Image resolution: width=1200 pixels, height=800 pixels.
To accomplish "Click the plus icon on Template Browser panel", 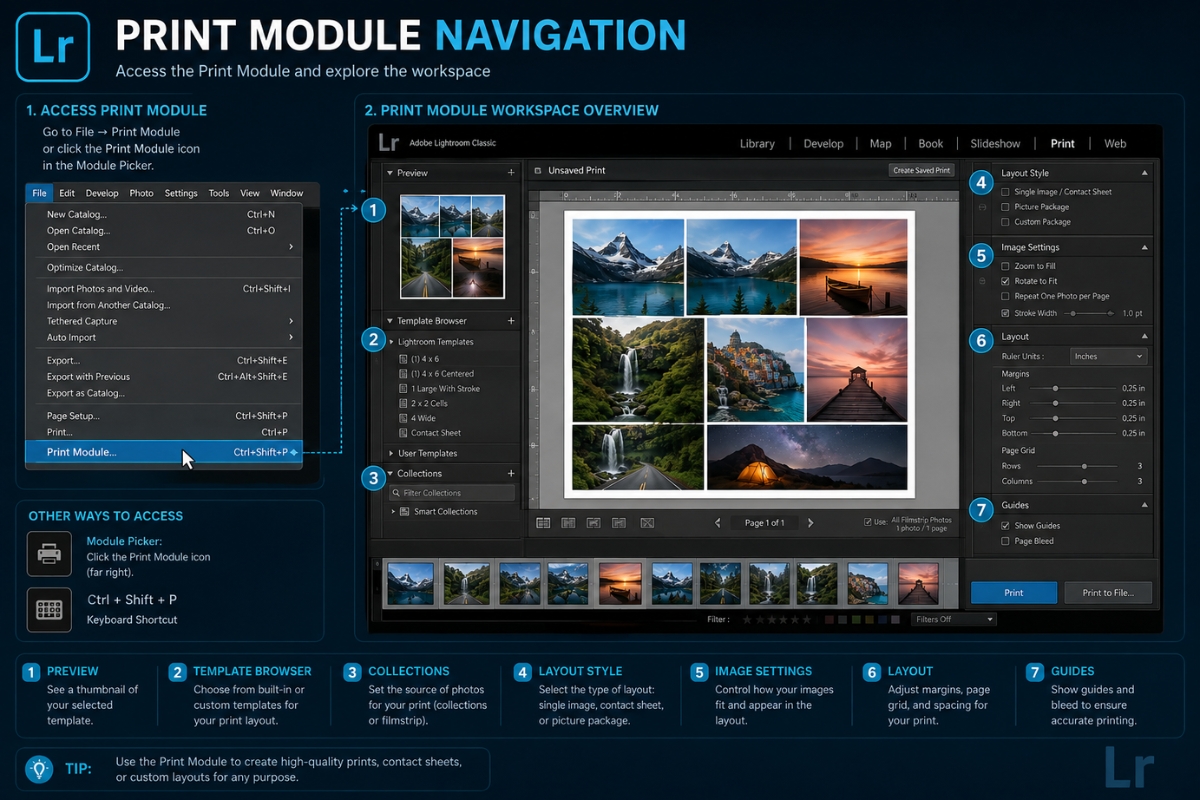I will tap(511, 321).
